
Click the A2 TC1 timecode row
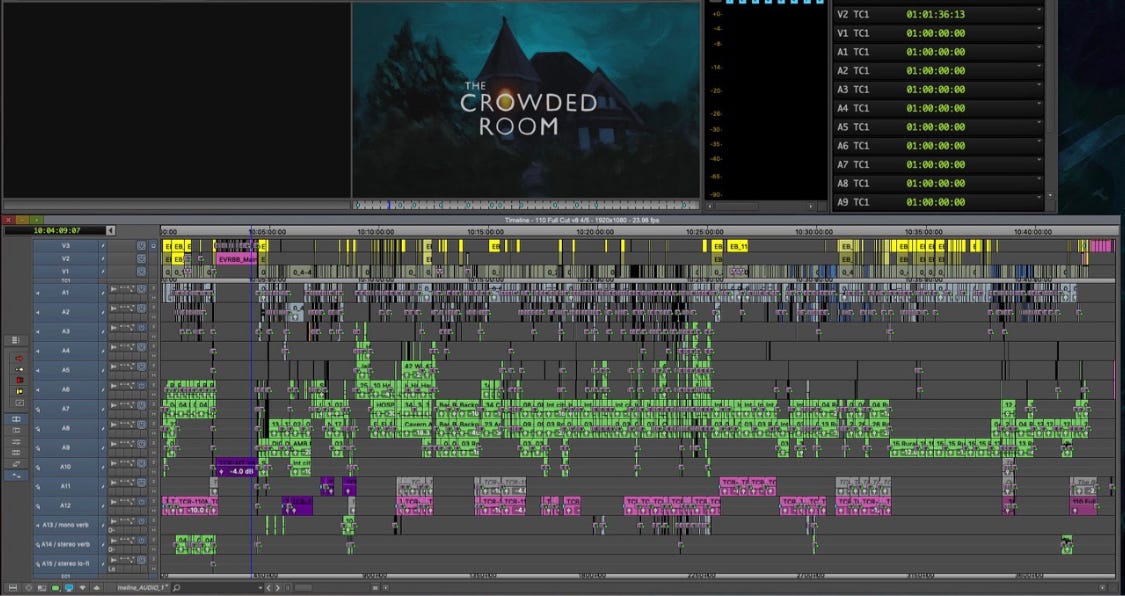point(938,70)
